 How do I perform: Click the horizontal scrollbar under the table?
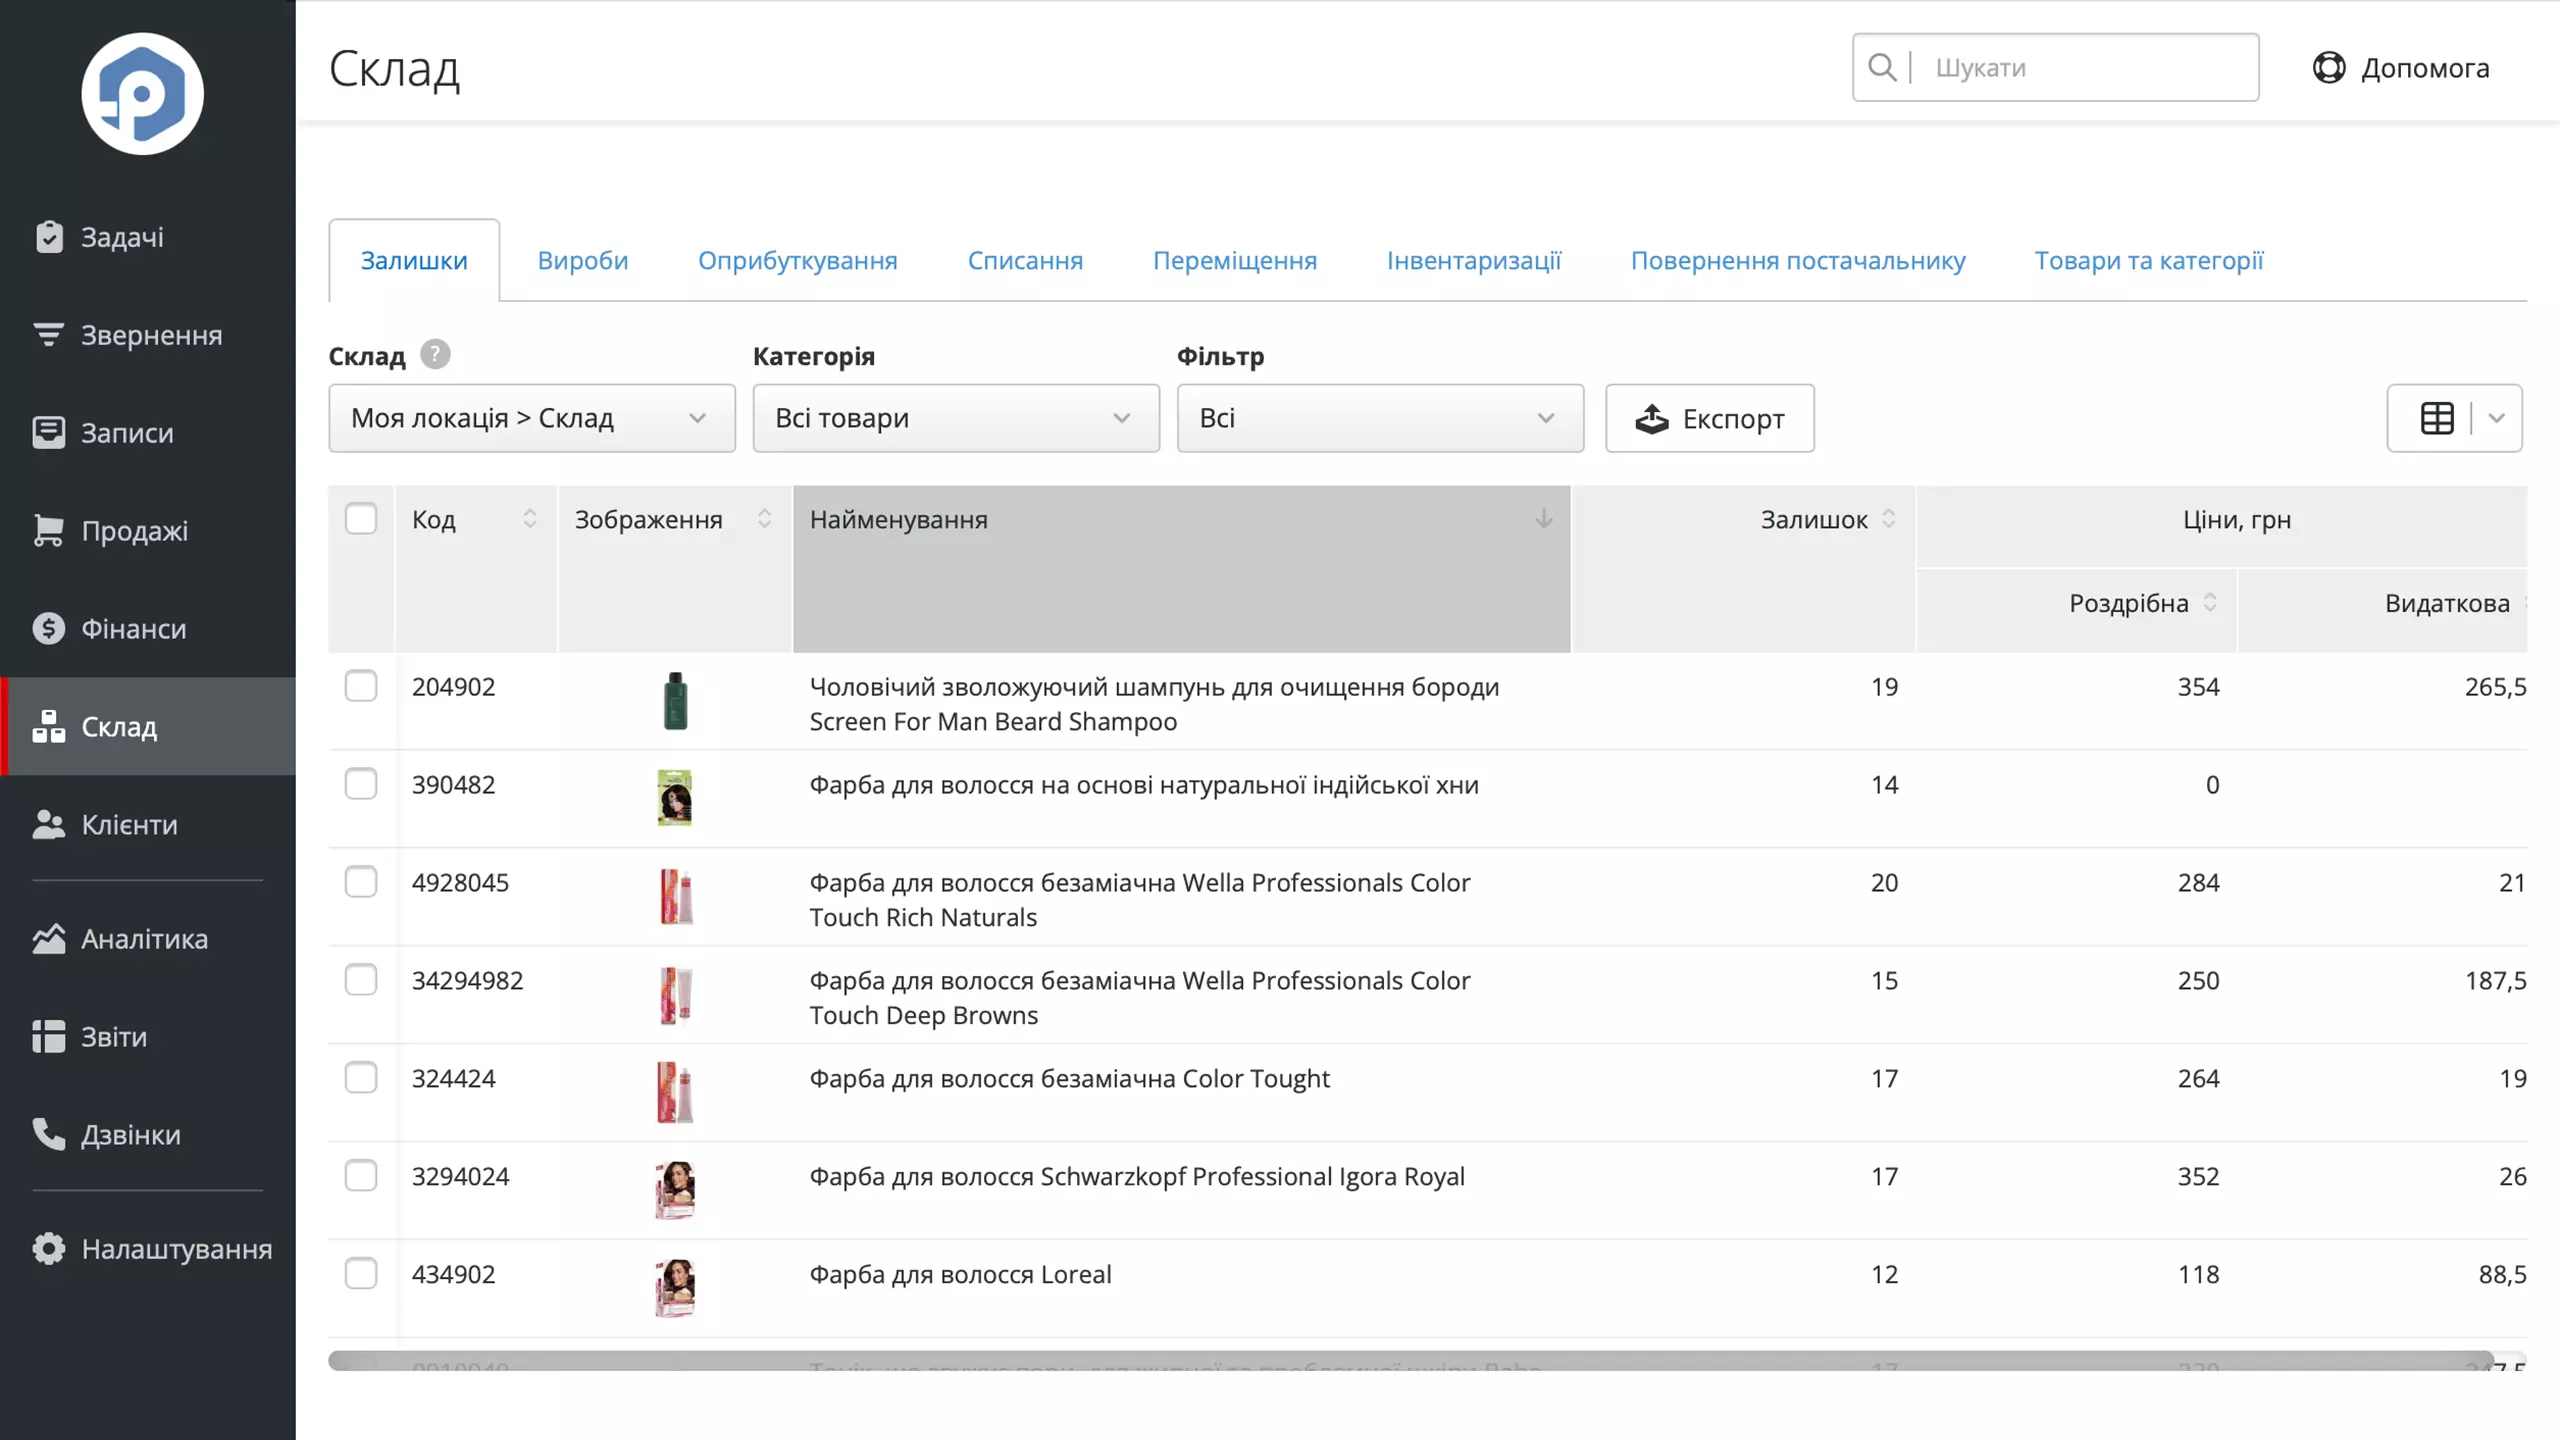coord(1410,1360)
